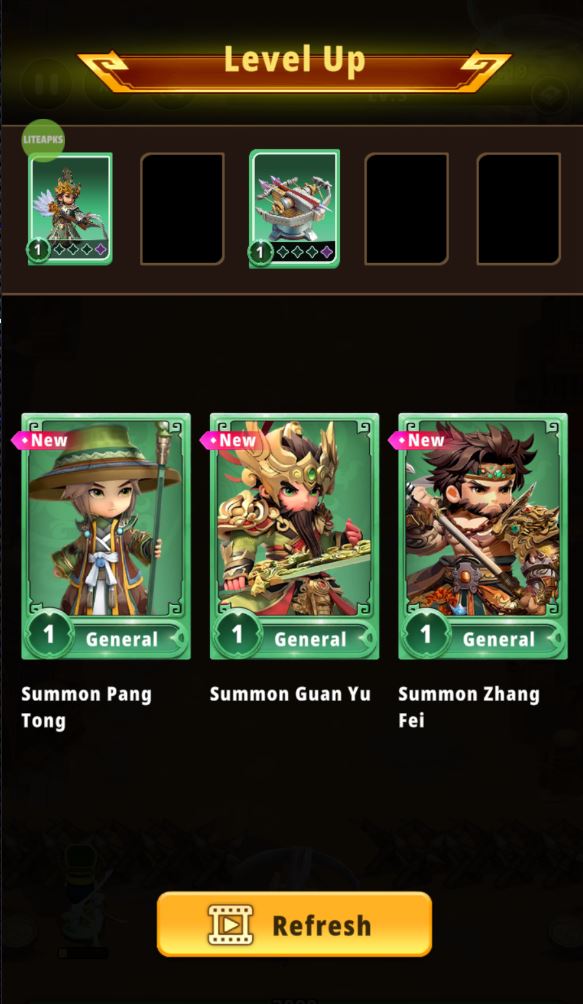583x1004 pixels.
Task: Click the second empty card slot
Action: 182,208
